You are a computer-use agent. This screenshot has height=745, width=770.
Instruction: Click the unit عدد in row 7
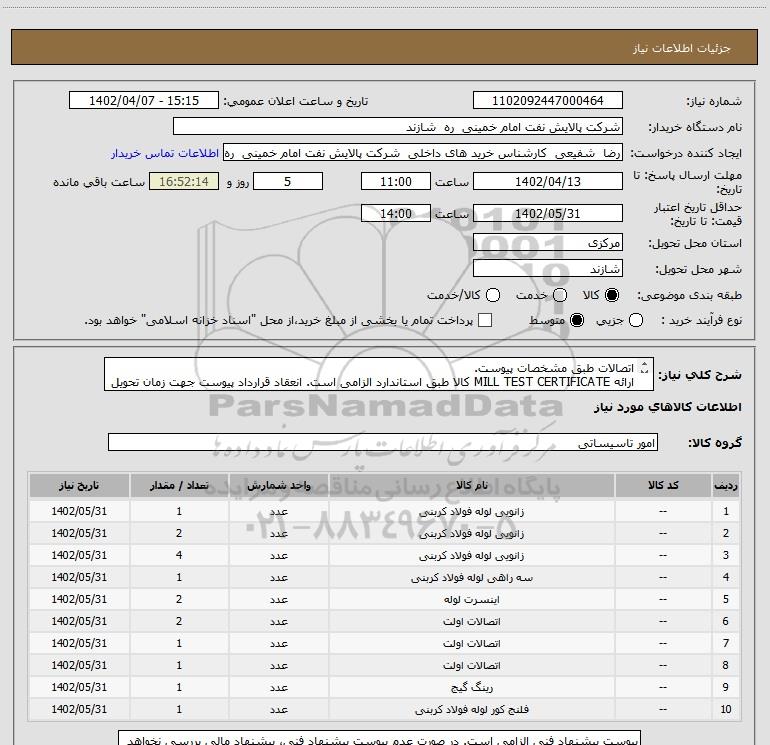point(278,643)
